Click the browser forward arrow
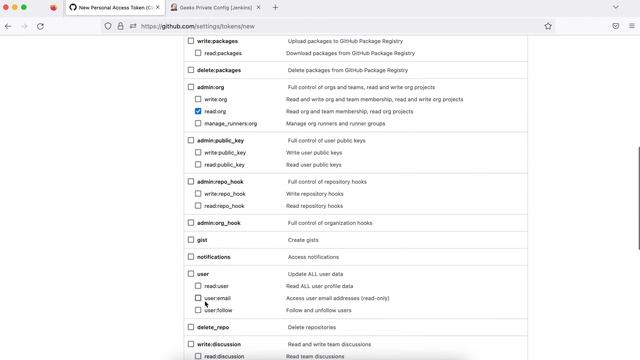 click(x=24, y=26)
